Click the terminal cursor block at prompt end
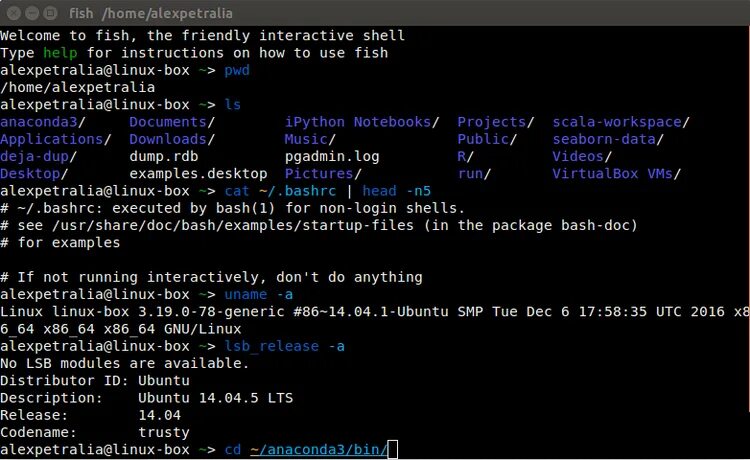The width and height of the screenshot is (750, 460). tap(393, 449)
